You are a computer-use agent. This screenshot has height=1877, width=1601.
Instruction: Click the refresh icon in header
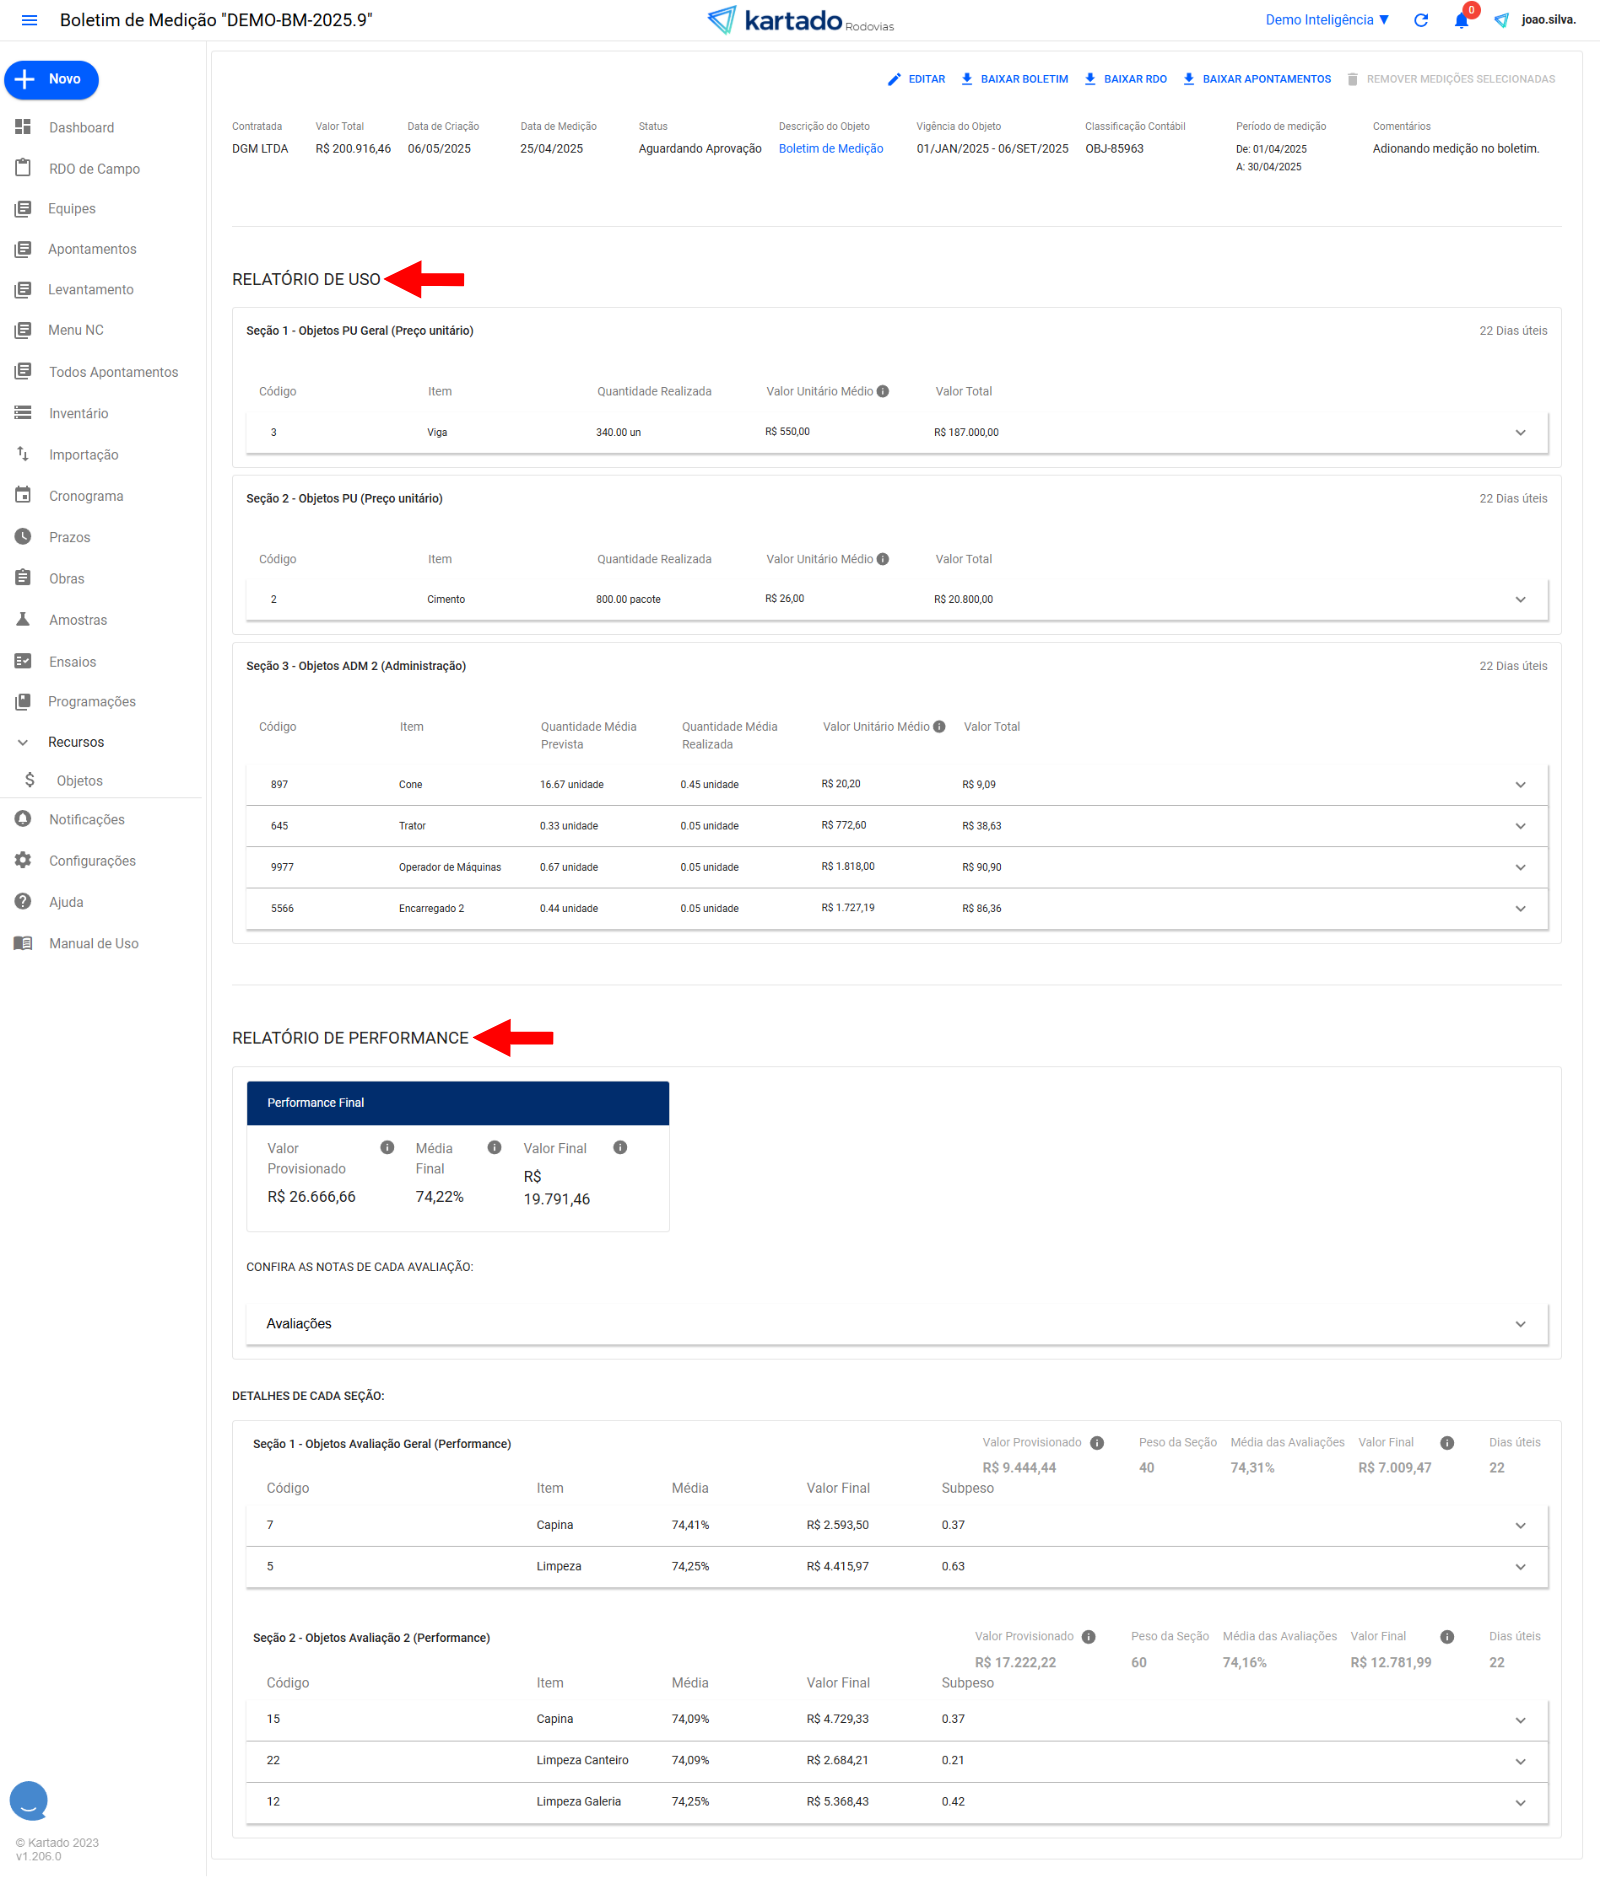(1420, 20)
